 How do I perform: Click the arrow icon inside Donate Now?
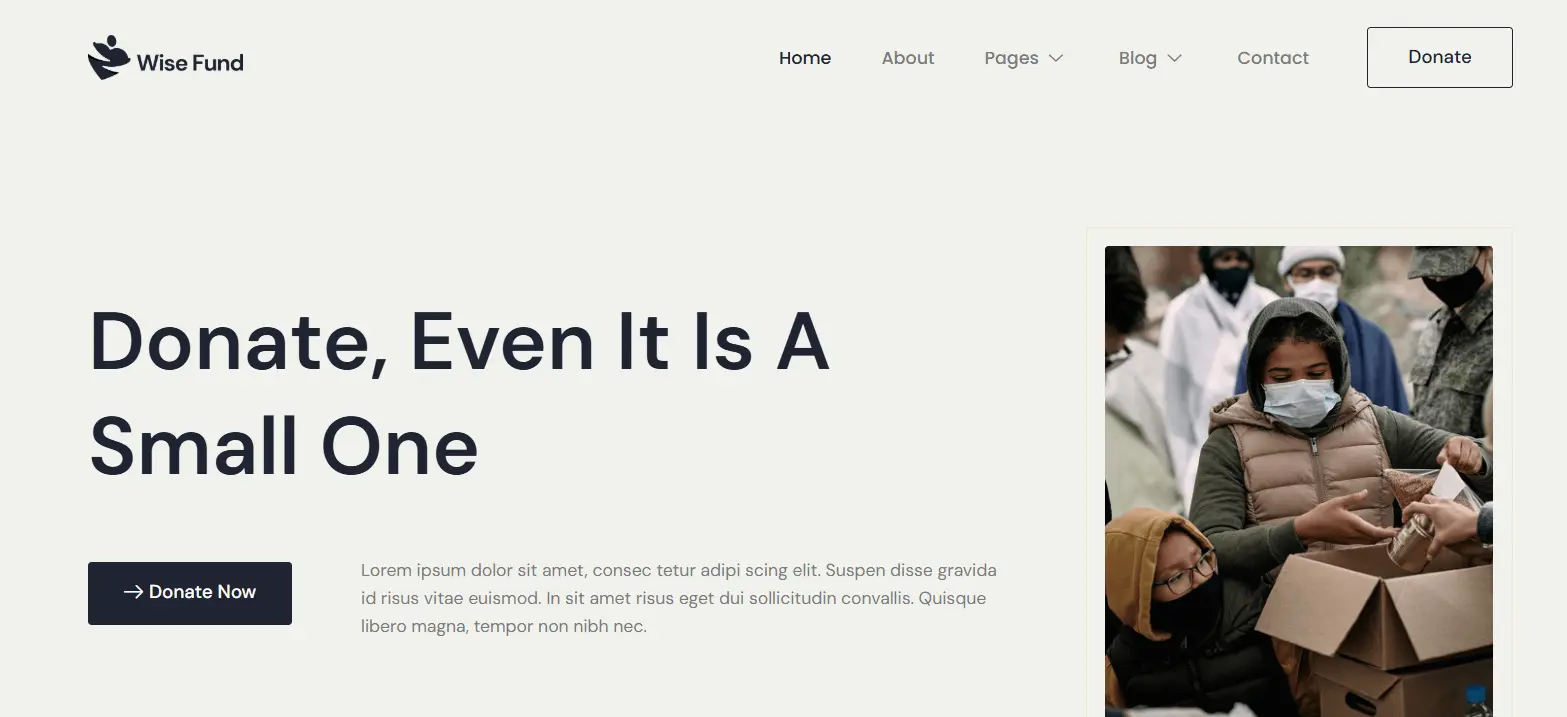[x=134, y=592]
